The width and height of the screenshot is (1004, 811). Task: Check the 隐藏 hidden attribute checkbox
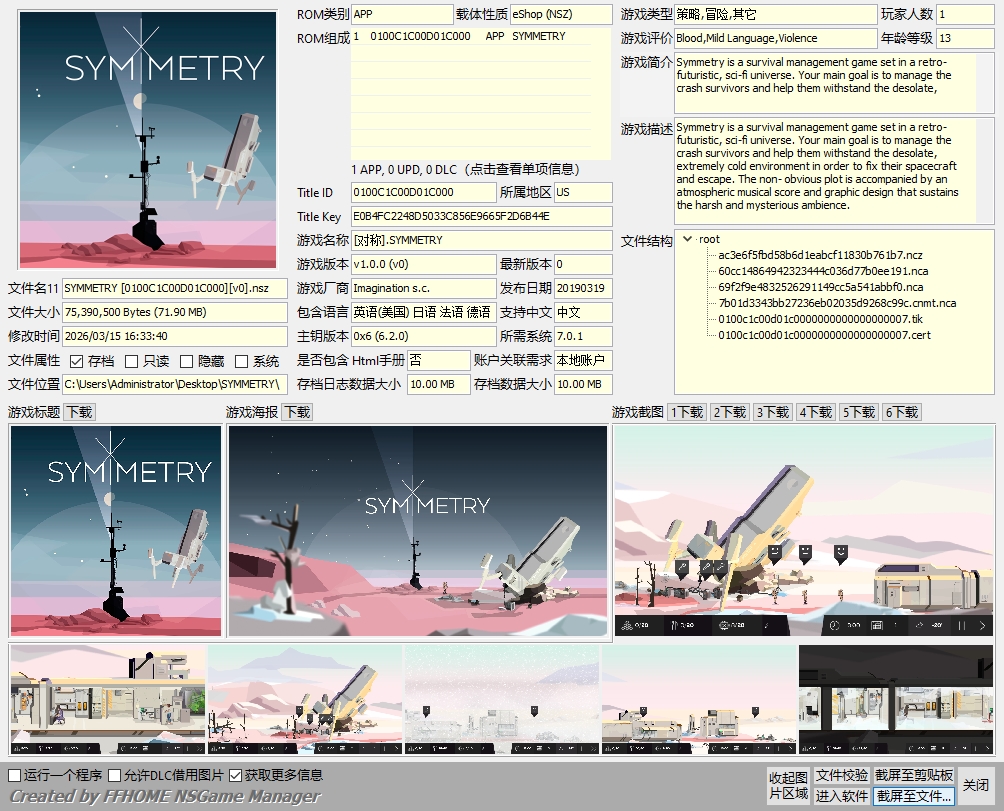tap(187, 361)
